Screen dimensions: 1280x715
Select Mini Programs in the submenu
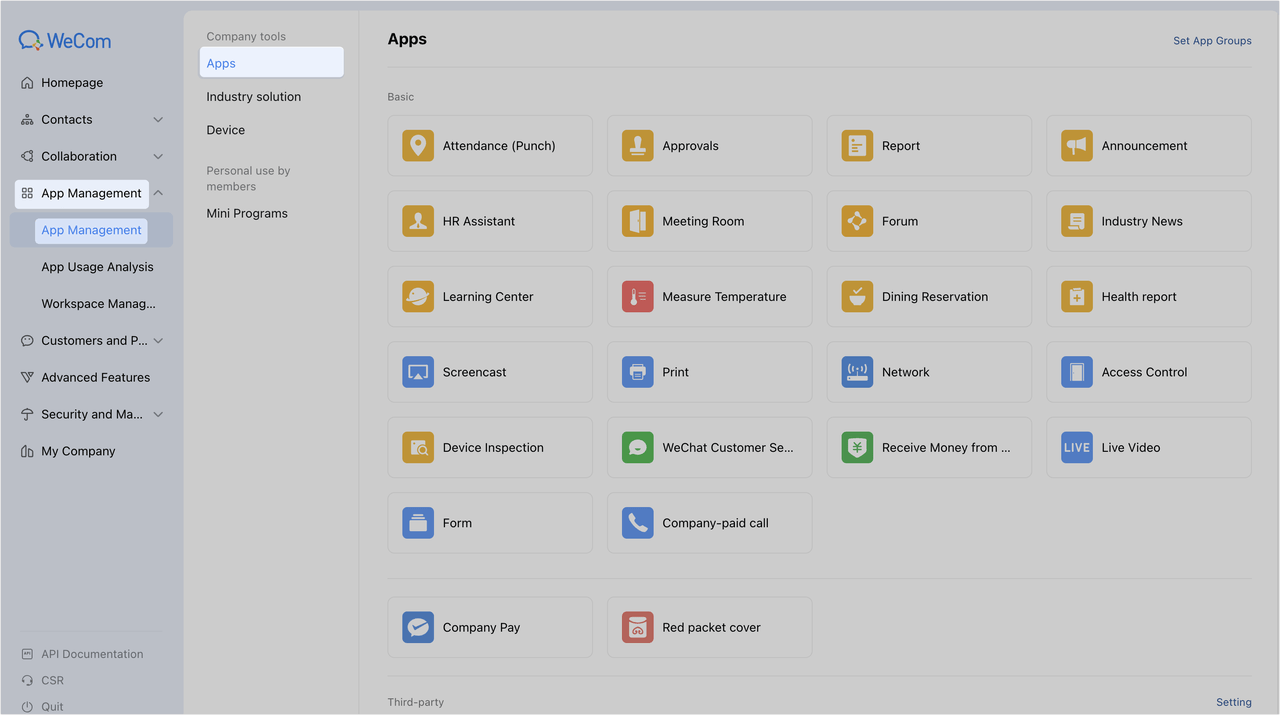(247, 213)
